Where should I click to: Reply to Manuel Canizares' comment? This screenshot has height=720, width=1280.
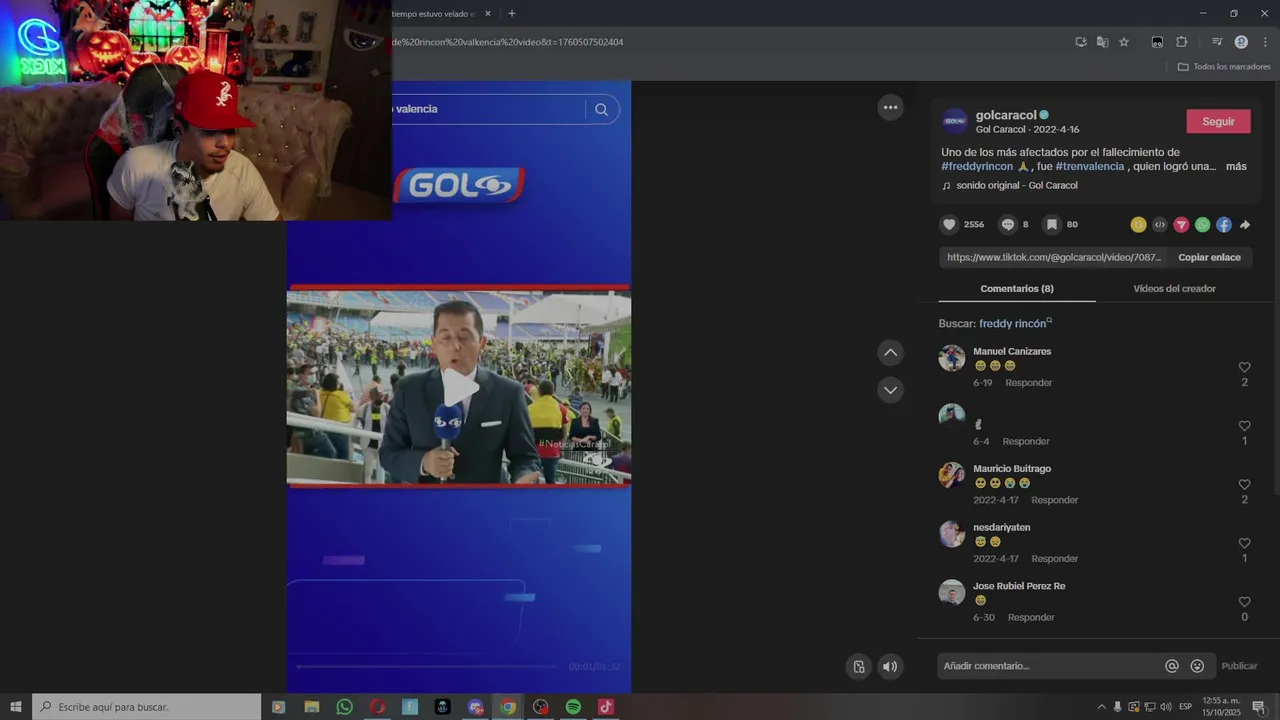(x=1028, y=383)
